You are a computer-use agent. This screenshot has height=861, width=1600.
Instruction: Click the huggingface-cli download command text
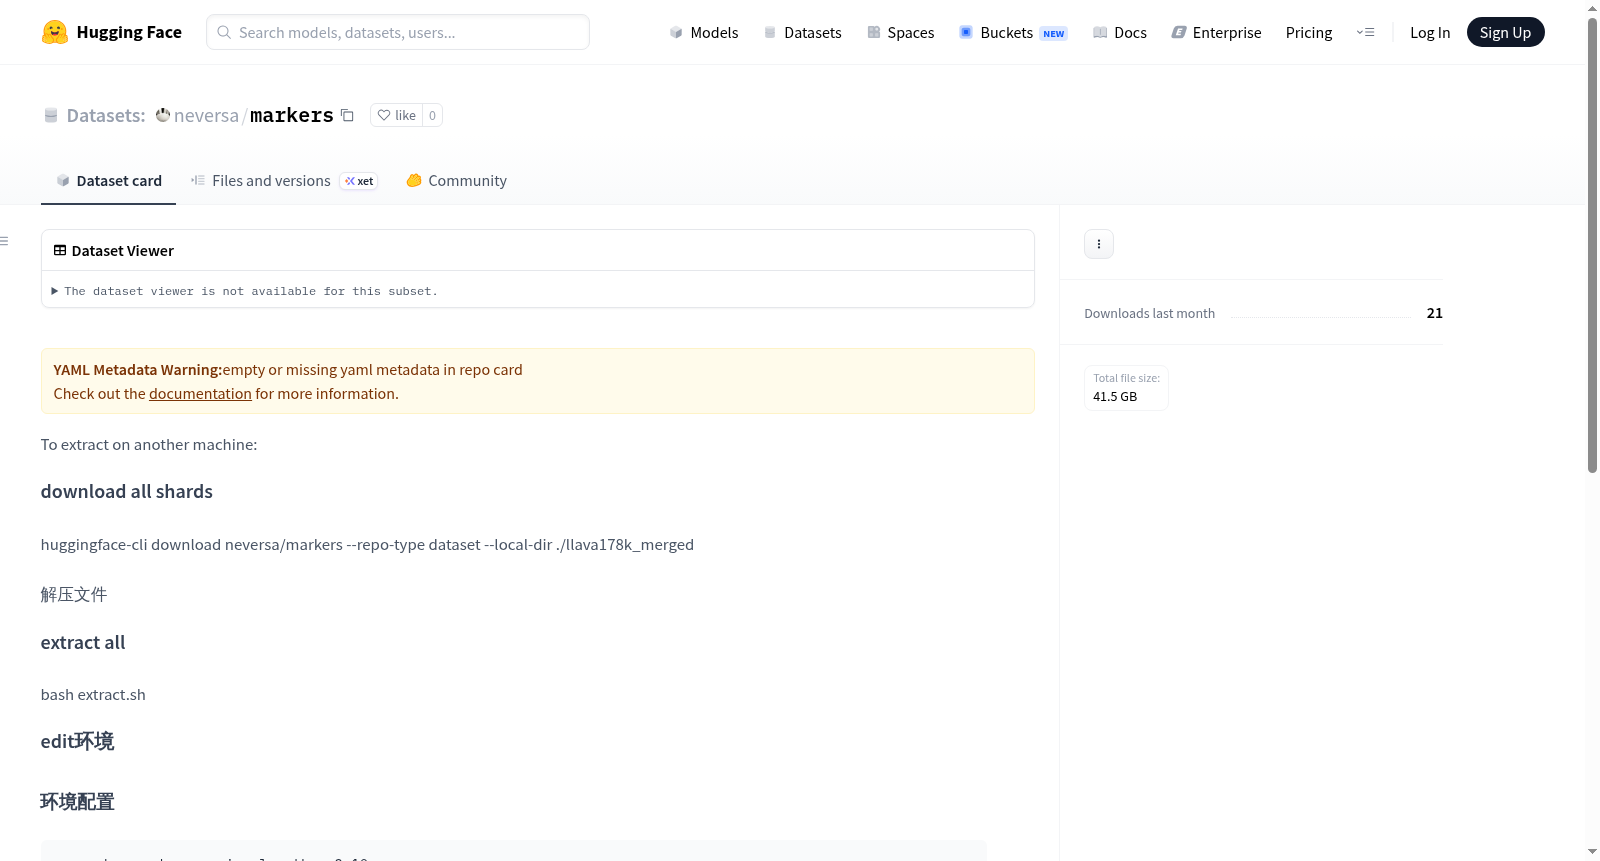(x=367, y=544)
